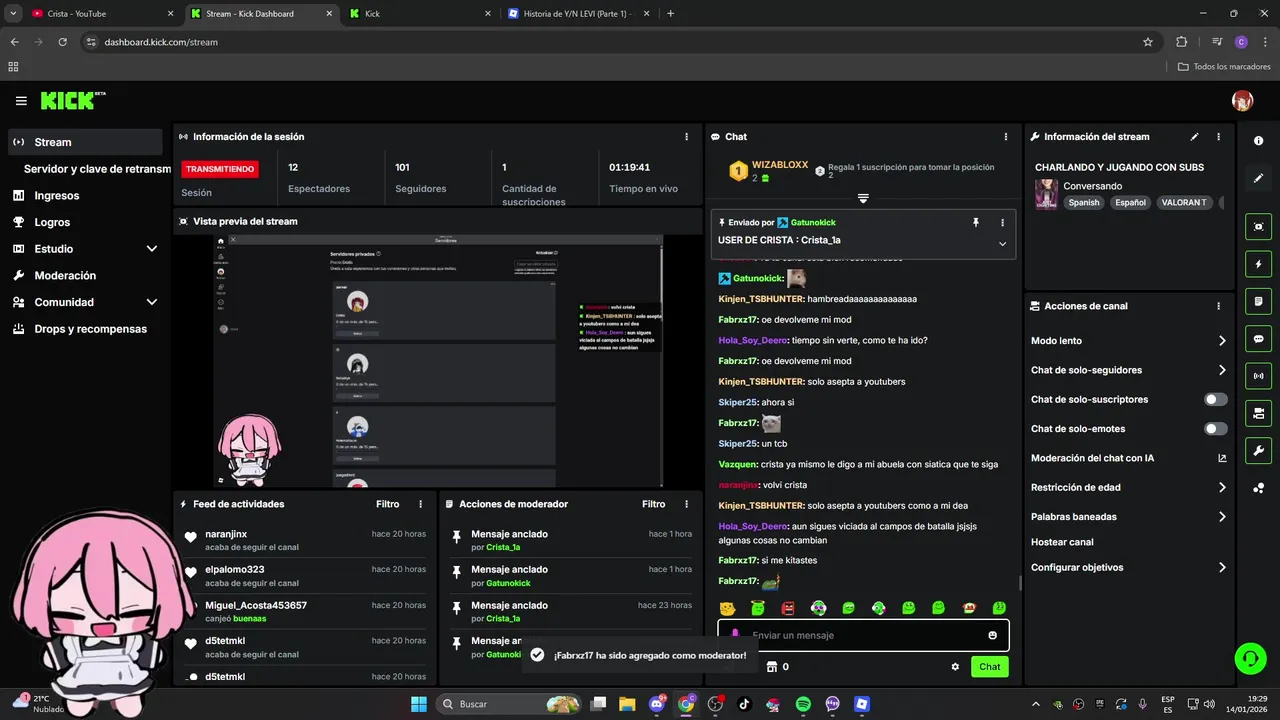Screen dimensions: 1280x720
Task: Click the lightning bolt icon in right sidebar
Action: [x=1258, y=264]
